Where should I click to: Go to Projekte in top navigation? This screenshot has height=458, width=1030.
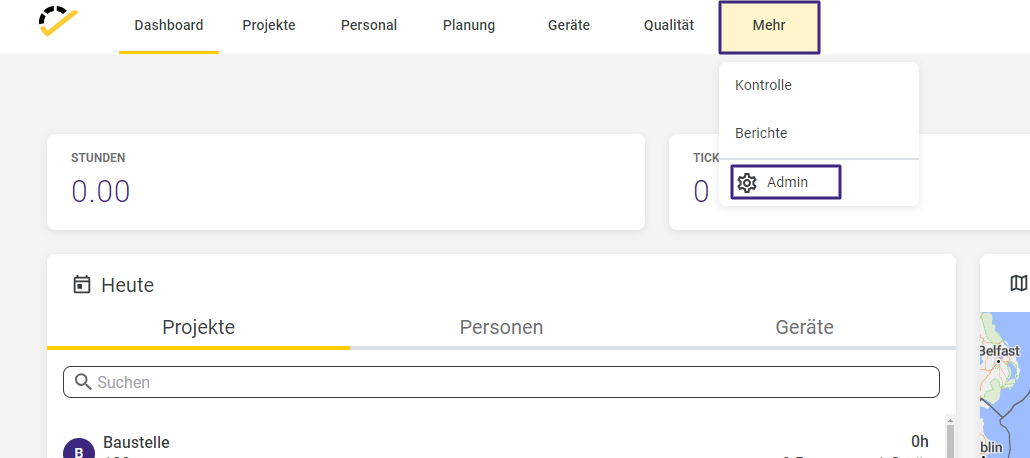click(269, 26)
